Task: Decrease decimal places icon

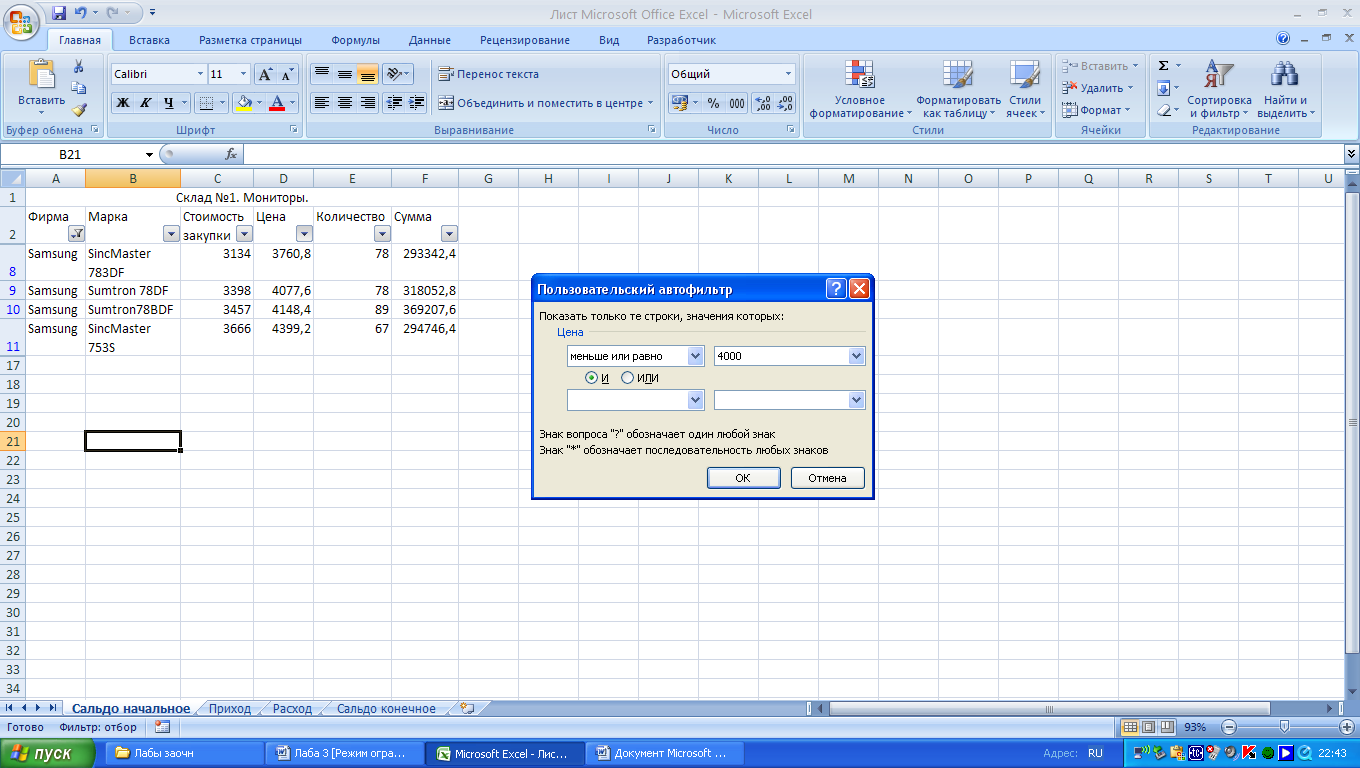Action: coord(785,103)
